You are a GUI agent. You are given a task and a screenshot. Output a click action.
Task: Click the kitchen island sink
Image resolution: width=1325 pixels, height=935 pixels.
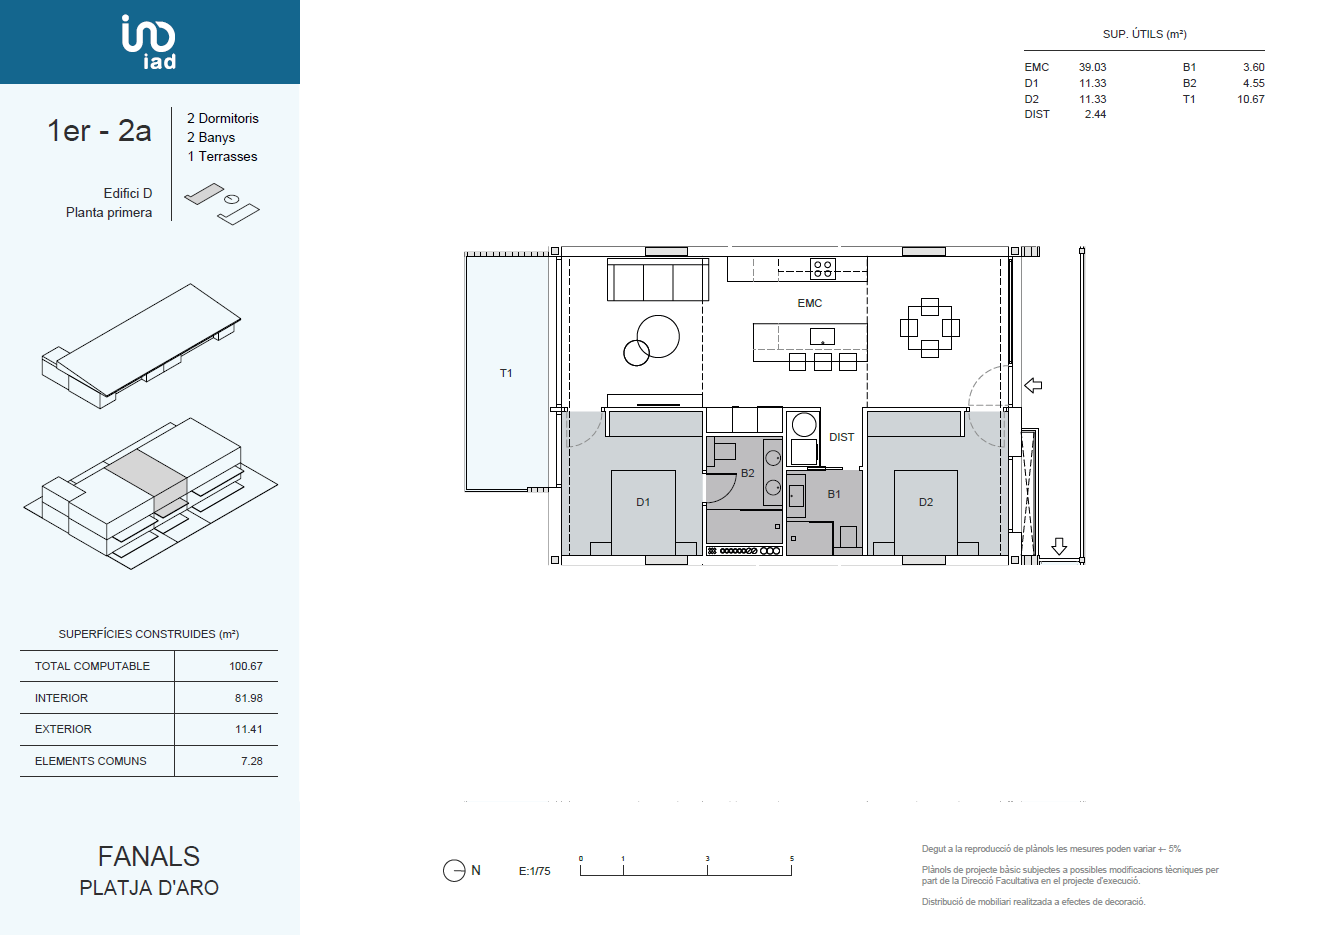pos(821,336)
